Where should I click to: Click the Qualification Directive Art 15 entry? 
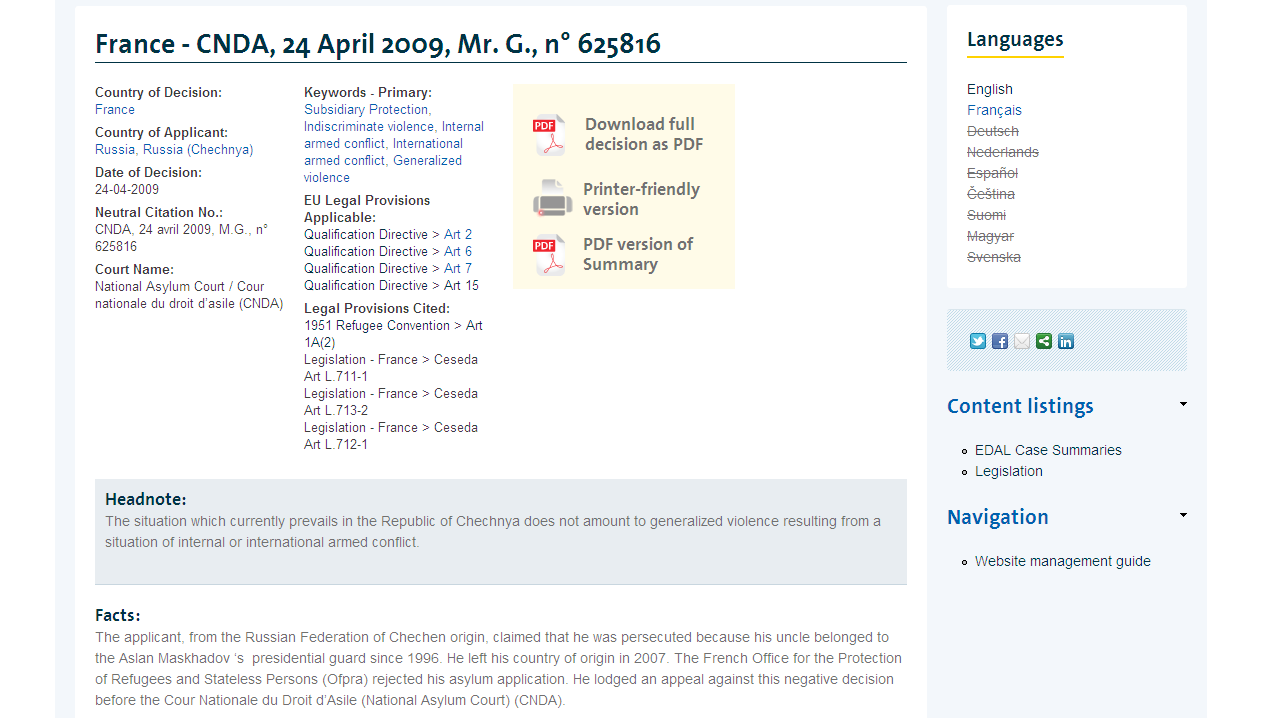[391, 285]
